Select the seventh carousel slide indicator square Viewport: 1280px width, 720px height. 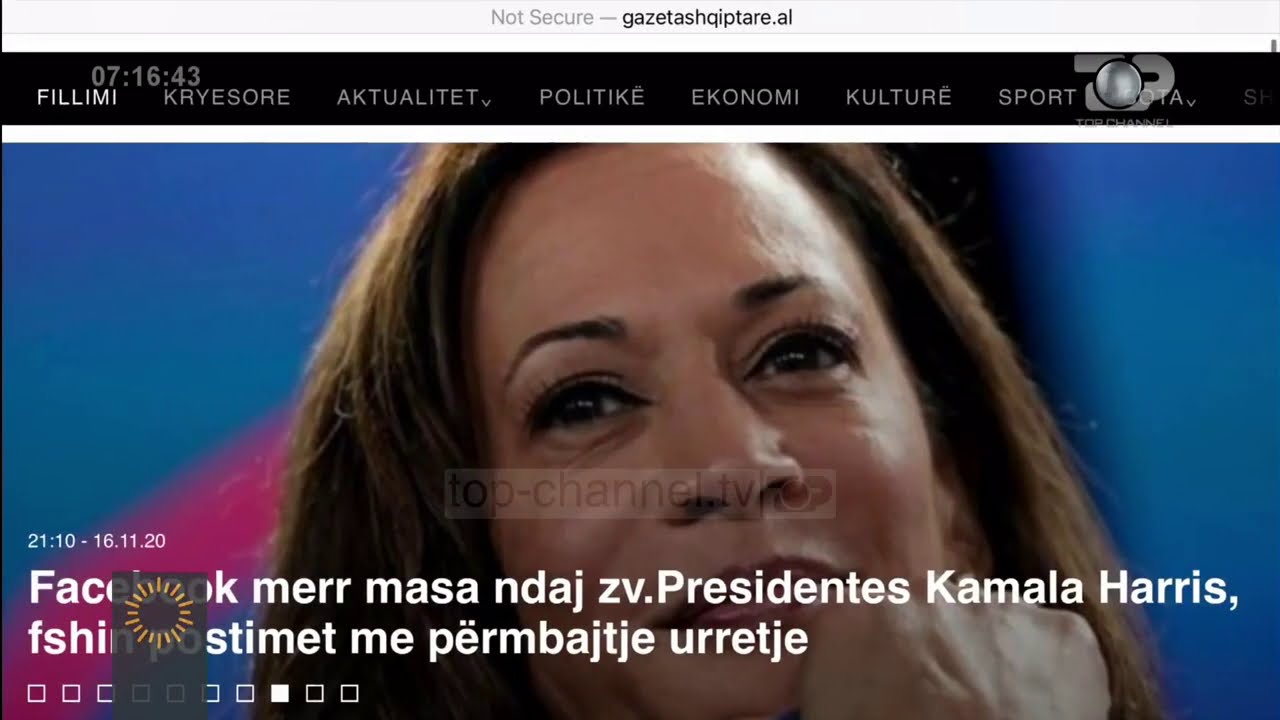(245, 693)
